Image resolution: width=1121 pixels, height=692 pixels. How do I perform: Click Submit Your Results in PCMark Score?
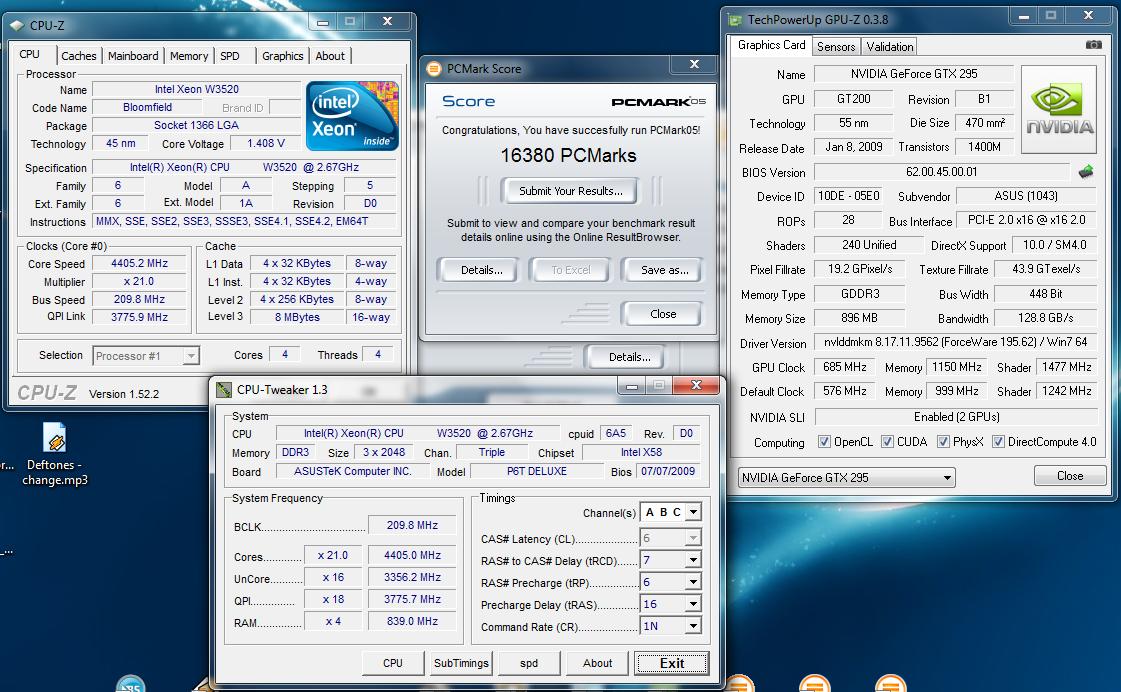pyautogui.click(x=571, y=191)
